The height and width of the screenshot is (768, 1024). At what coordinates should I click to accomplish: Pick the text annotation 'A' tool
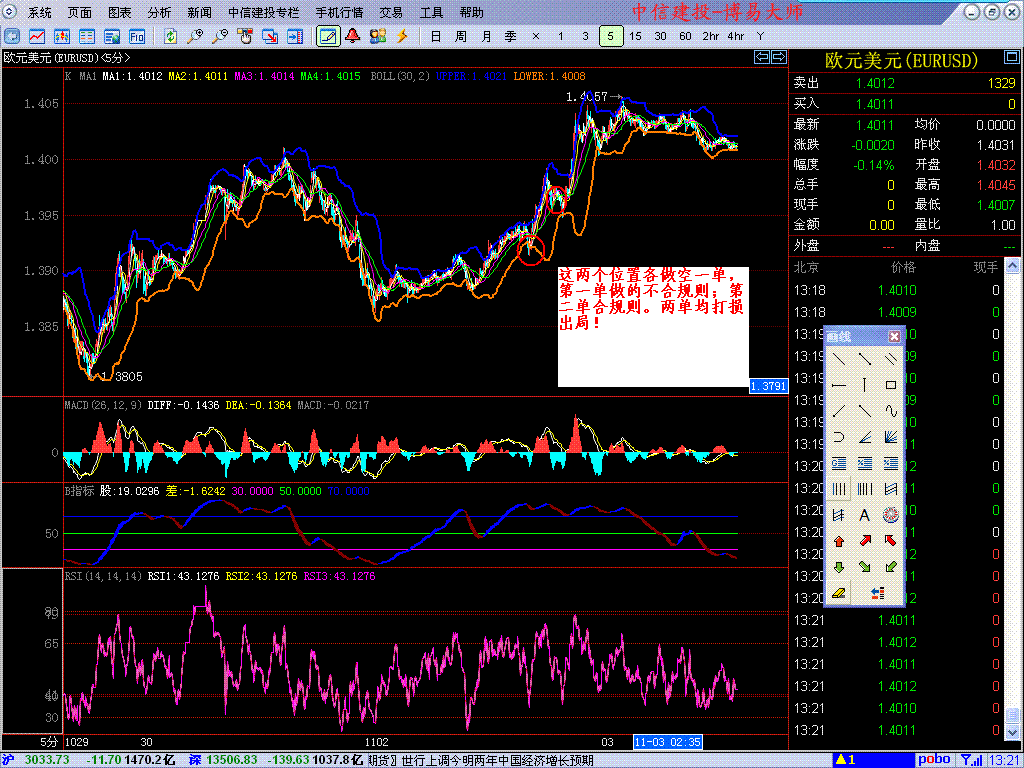coord(865,514)
